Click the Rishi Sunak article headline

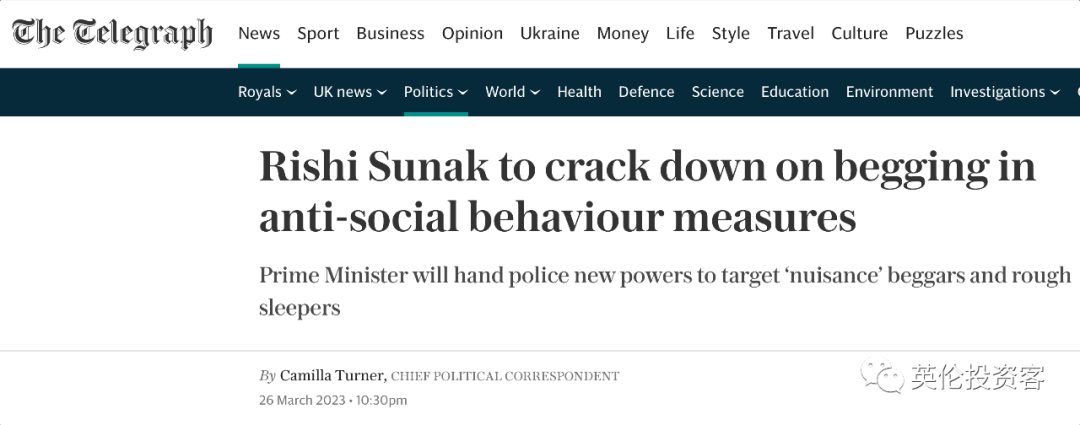(x=647, y=192)
